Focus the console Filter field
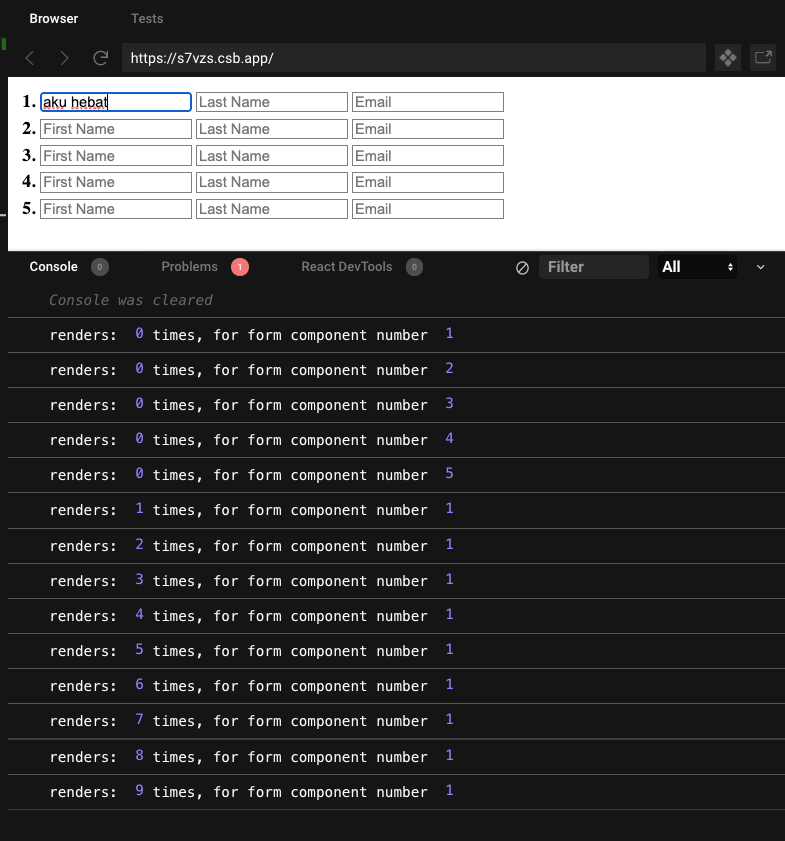This screenshot has width=785, height=841. pos(594,267)
